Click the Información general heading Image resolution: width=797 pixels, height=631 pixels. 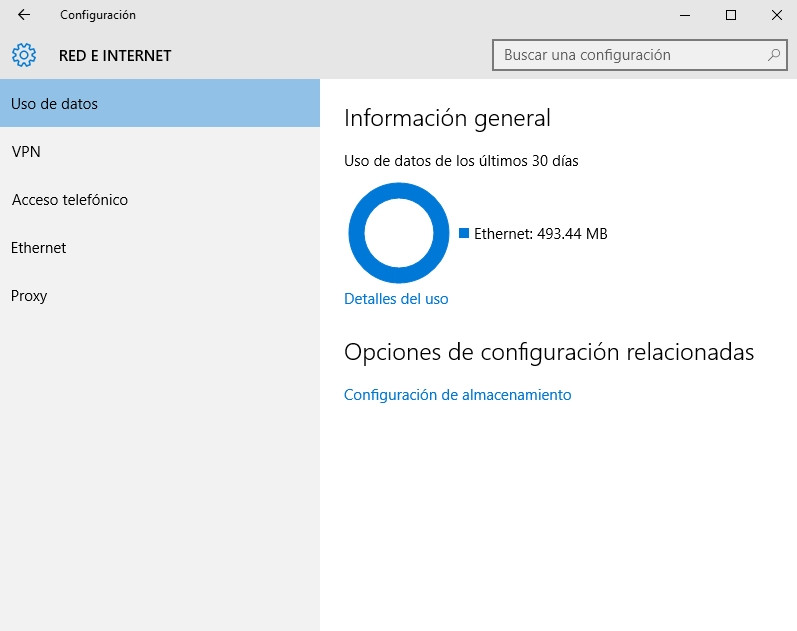(x=447, y=118)
